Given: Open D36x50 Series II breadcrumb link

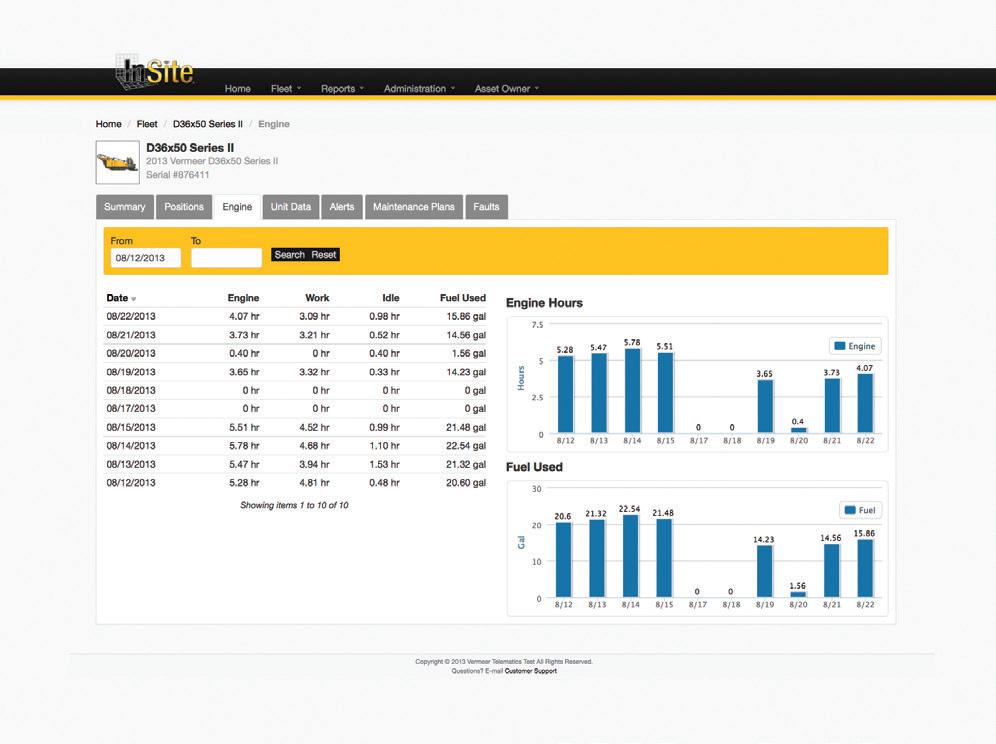Looking at the screenshot, I should pos(208,124).
